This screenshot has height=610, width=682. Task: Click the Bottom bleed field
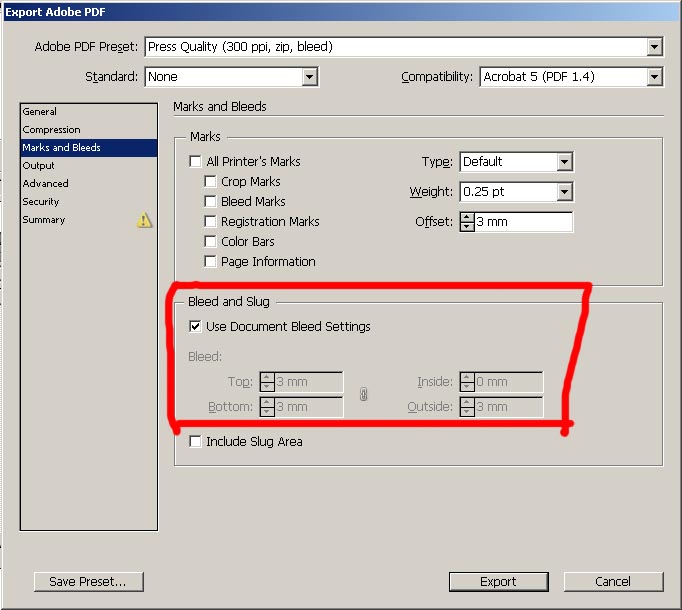308,407
